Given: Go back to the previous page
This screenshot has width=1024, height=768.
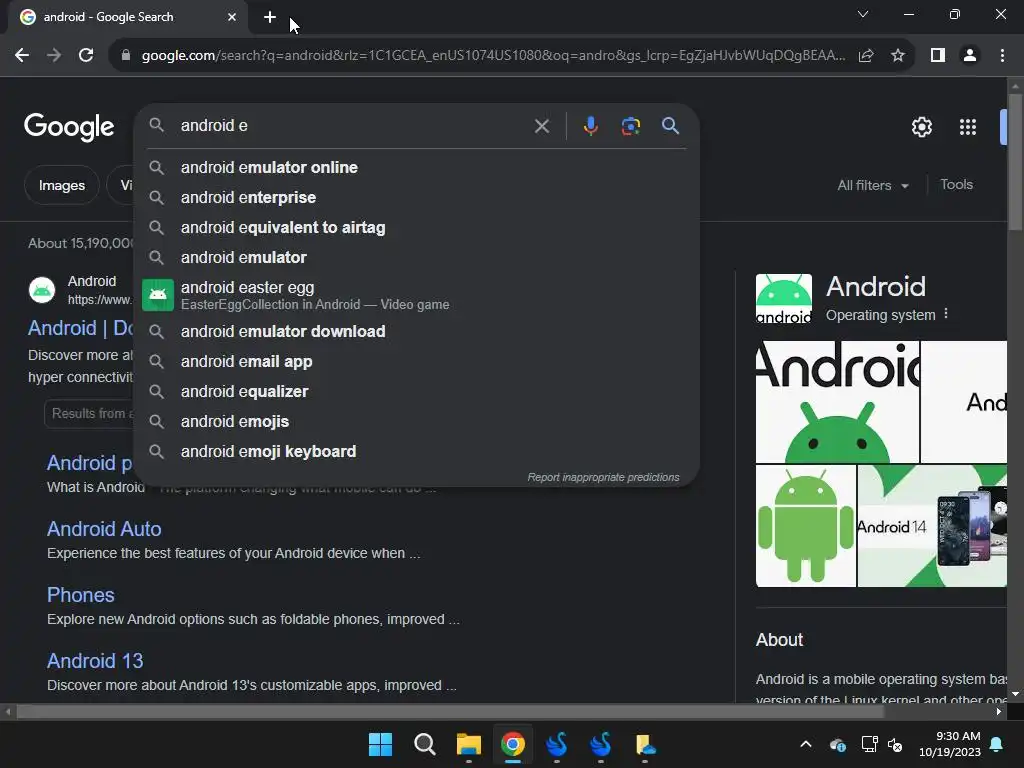Looking at the screenshot, I should [22, 56].
